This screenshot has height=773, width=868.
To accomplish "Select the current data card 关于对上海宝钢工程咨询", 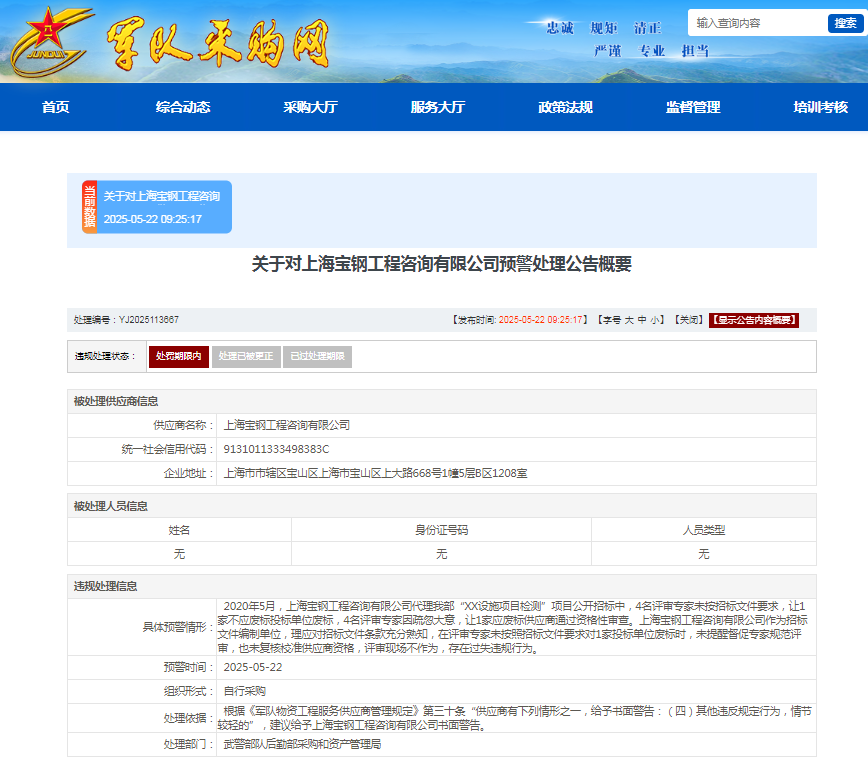I will coord(157,207).
